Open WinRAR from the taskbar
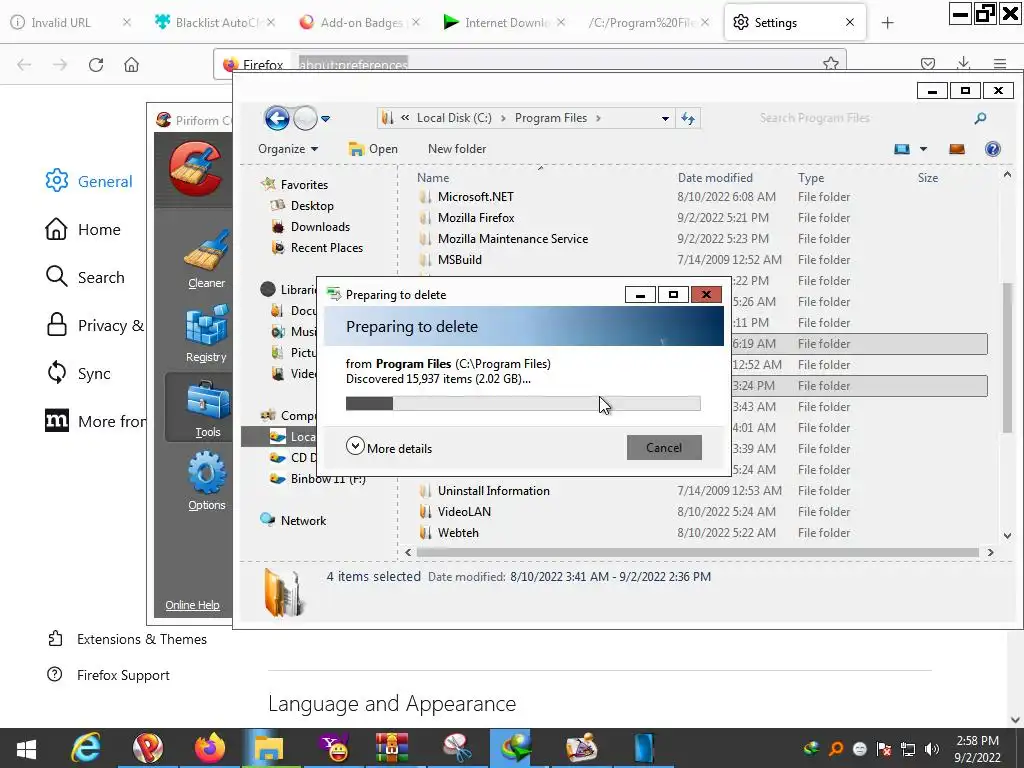This screenshot has width=1024, height=768. pyautogui.click(x=392, y=748)
